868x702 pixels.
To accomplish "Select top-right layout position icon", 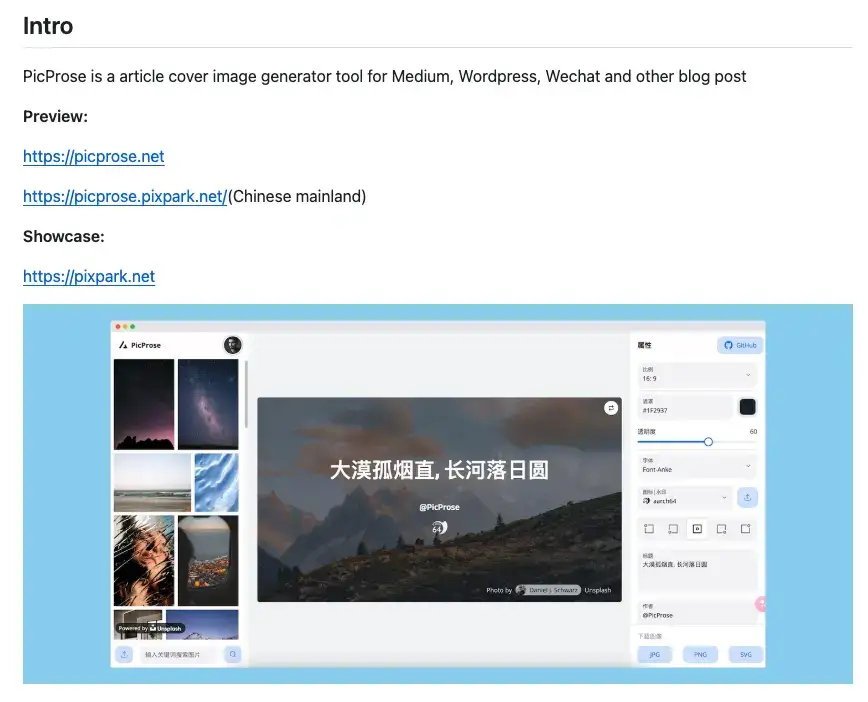I will click(x=746, y=529).
